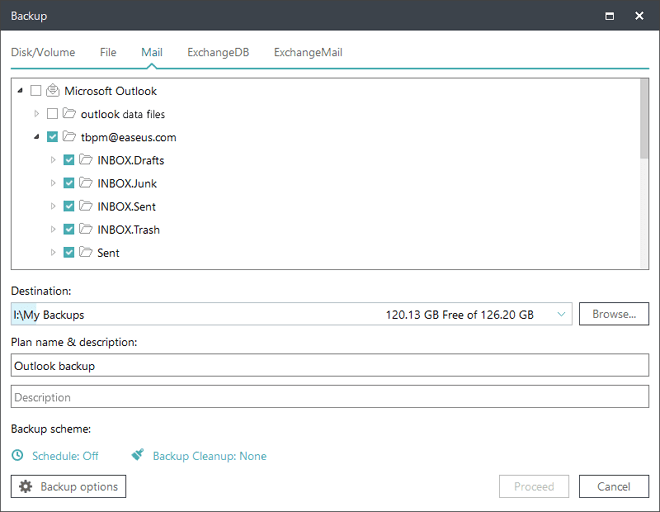Click the Outlook backup plan name field
660x512 pixels.
(x=330, y=365)
